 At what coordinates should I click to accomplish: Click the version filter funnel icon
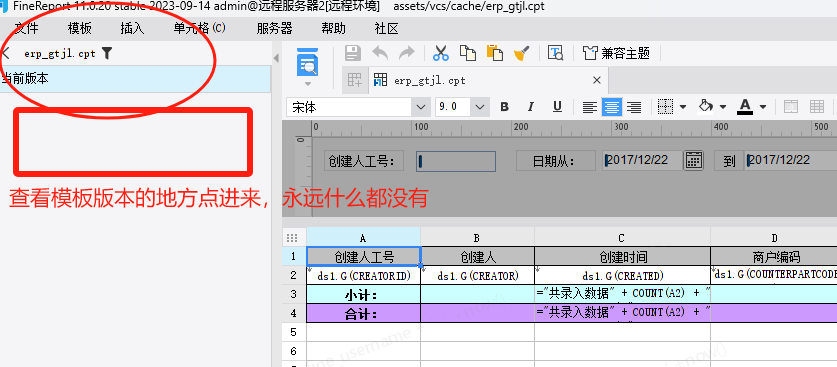(107, 53)
